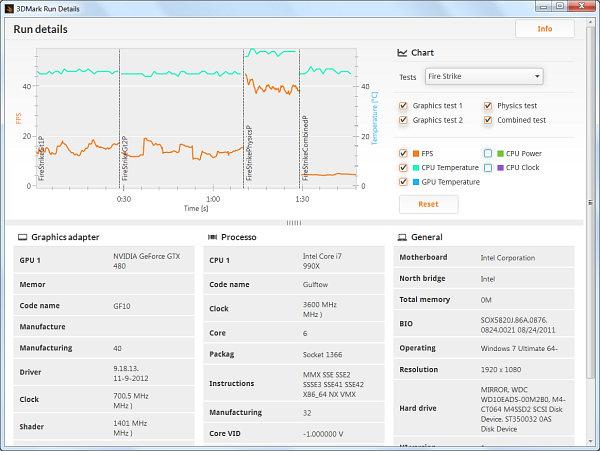Click the 'Run details' heading

pos(41,29)
